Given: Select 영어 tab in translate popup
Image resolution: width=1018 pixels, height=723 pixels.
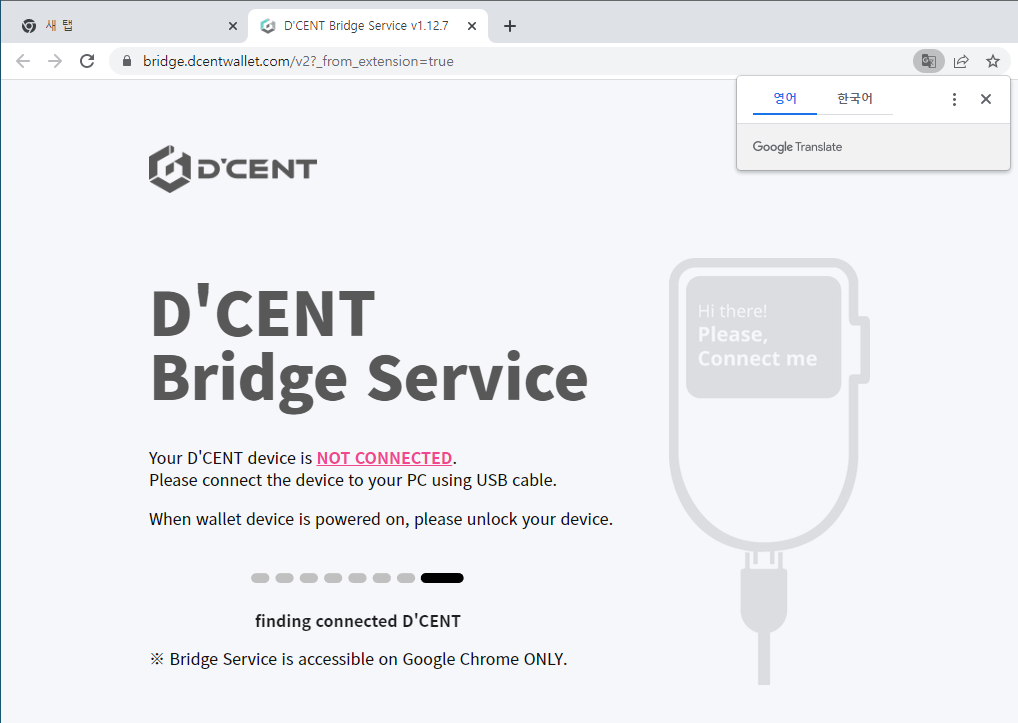Looking at the screenshot, I should pos(785,99).
